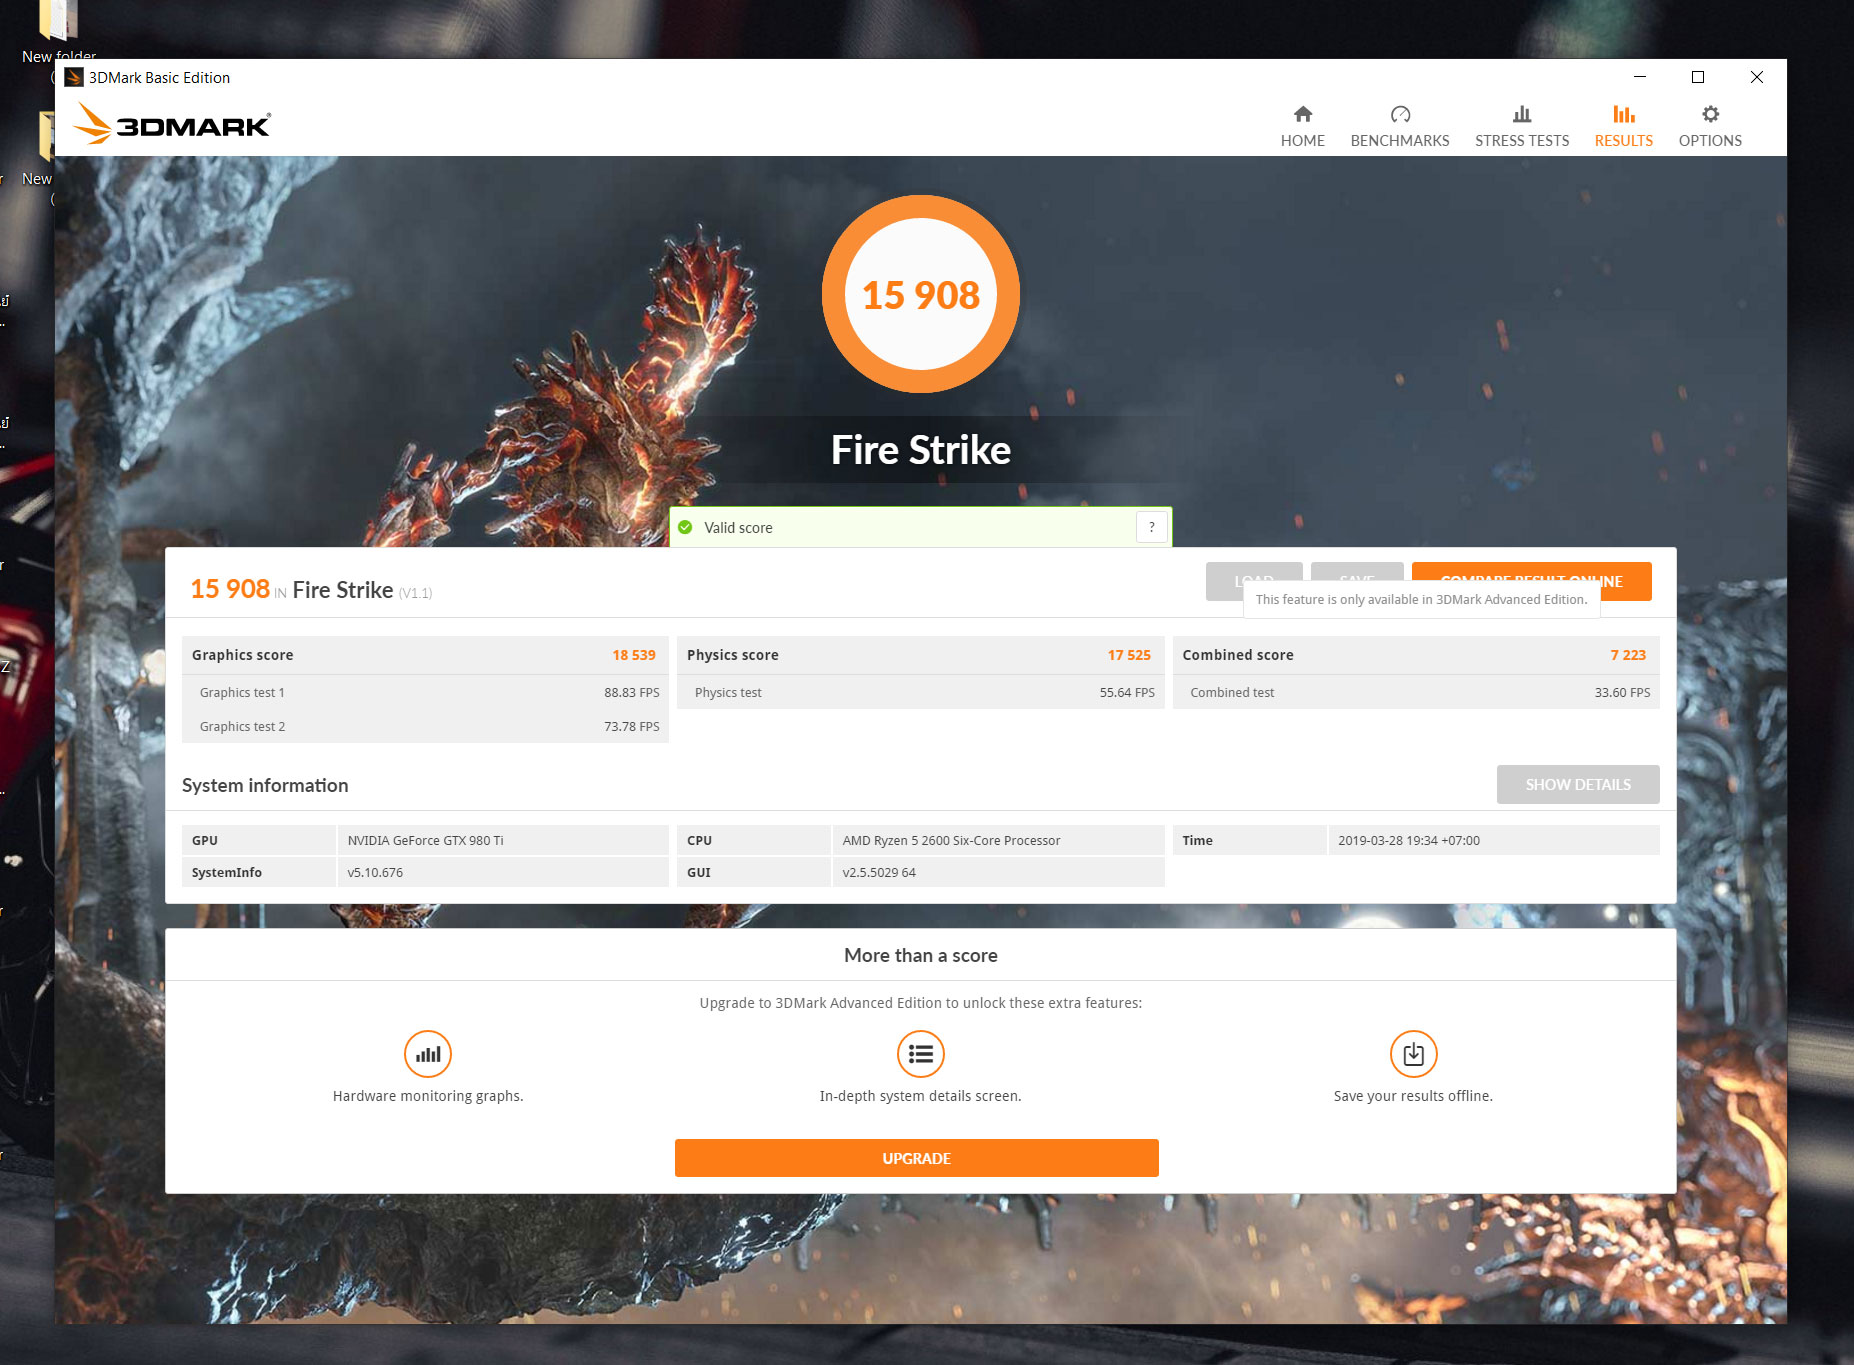Viewport: 1854px width, 1365px height.
Task: Click NVIDIA GeForce GTX 980 Ti cell
Action: tap(503, 840)
